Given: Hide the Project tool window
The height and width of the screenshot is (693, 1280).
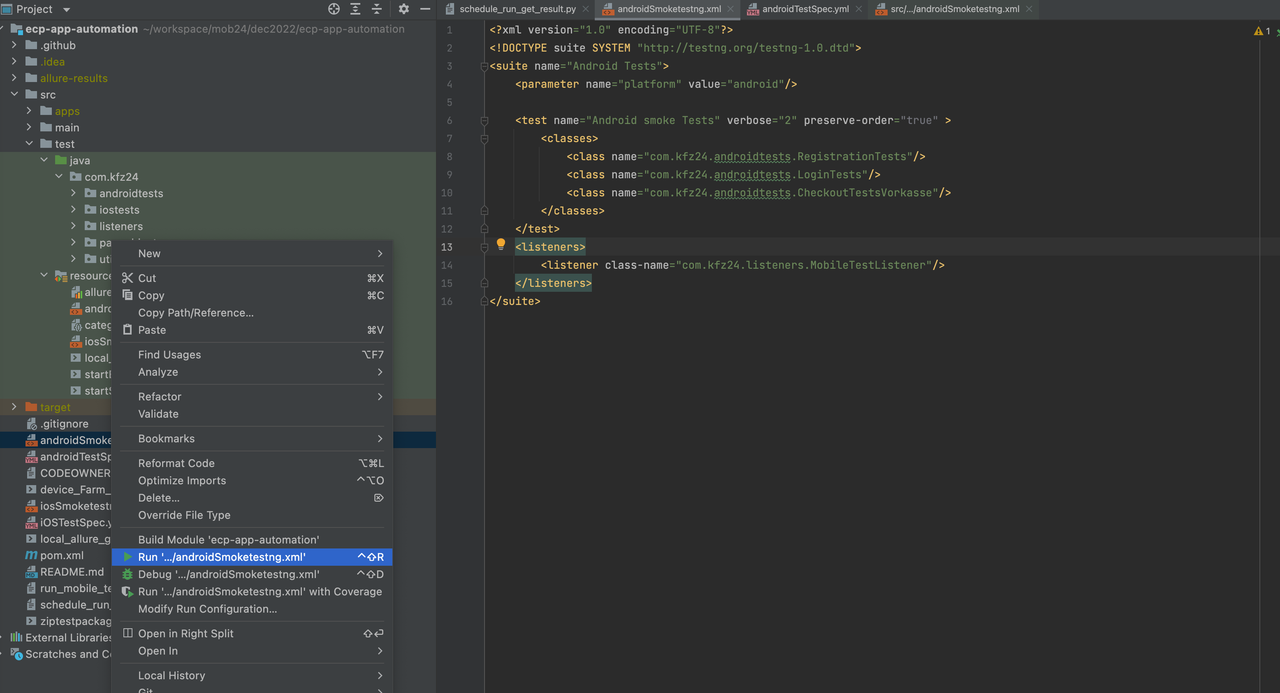Looking at the screenshot, I should point(425,9).
